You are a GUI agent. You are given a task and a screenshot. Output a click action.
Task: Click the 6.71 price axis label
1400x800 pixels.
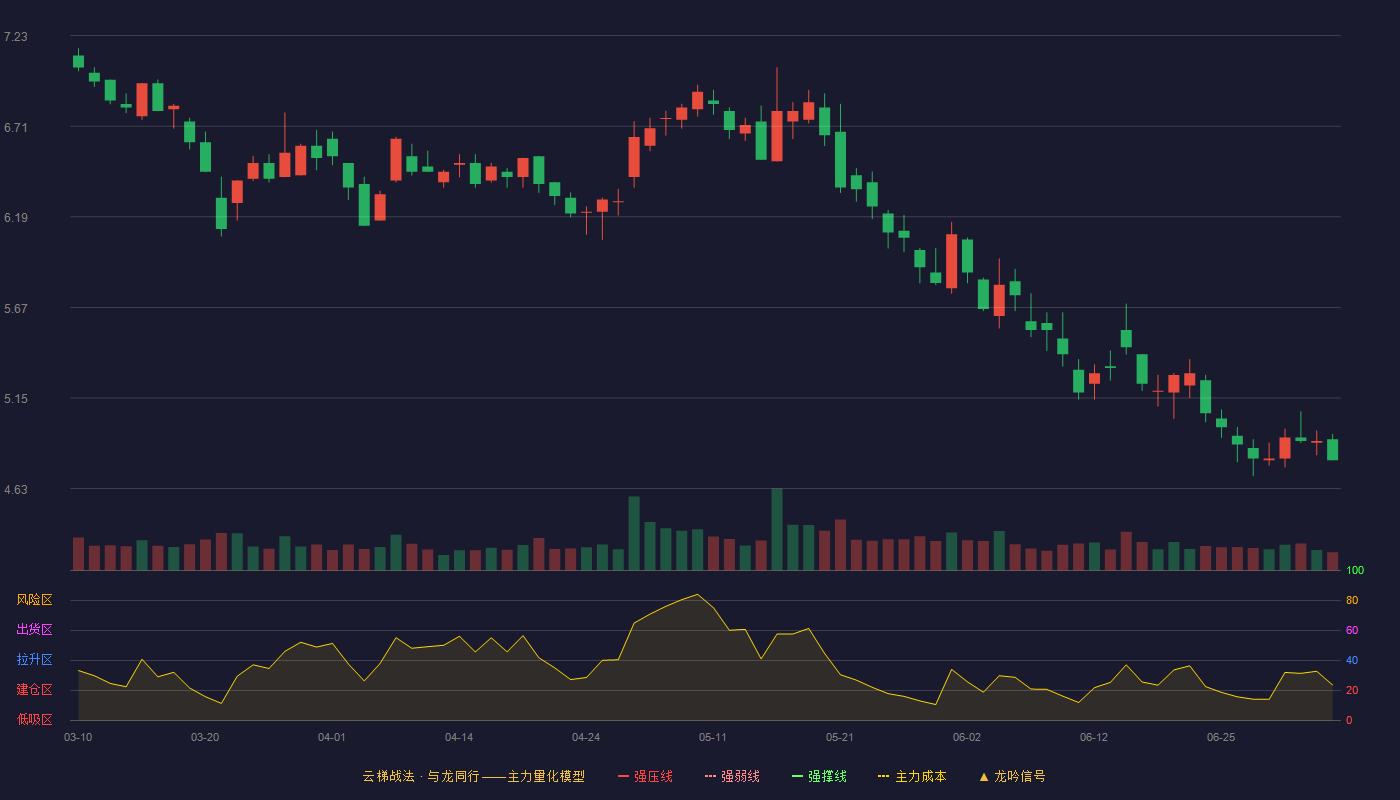click(x=15, y=127)
